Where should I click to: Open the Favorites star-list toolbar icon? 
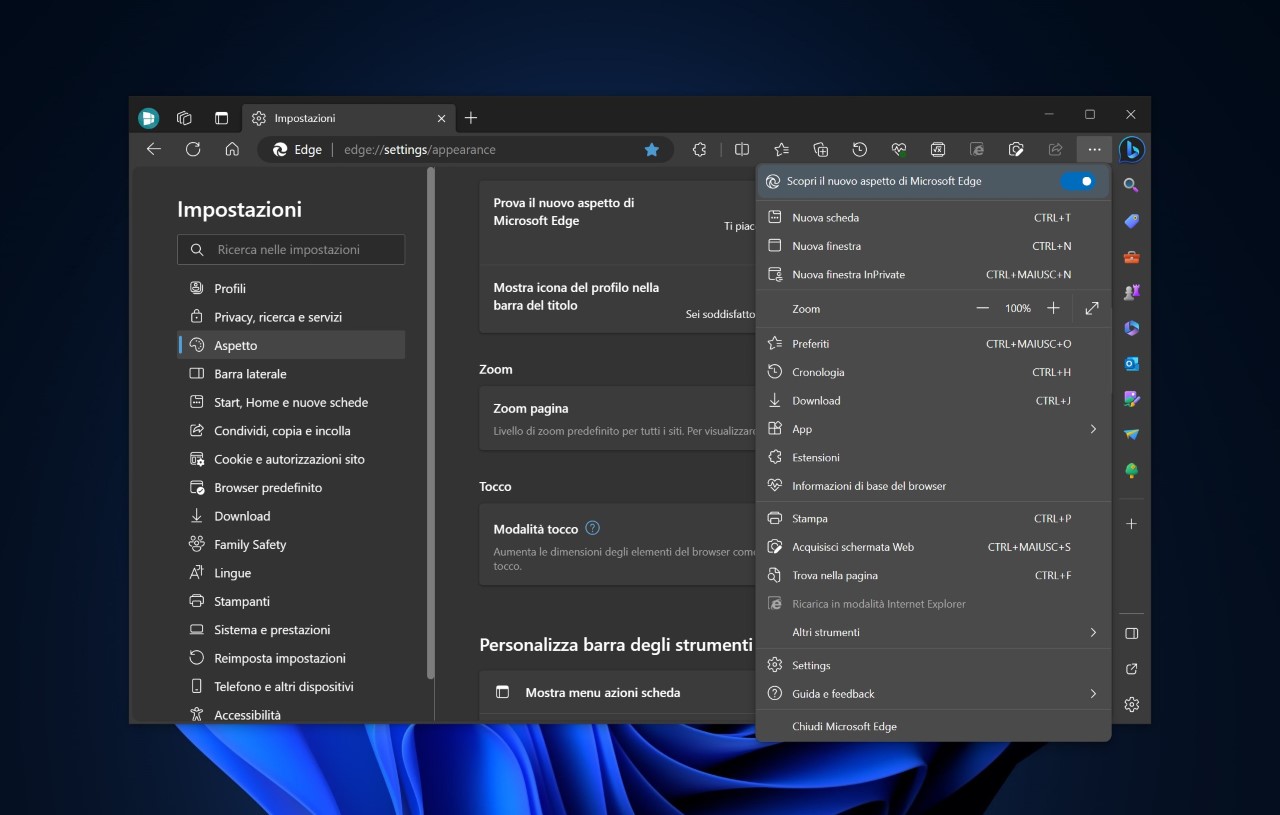tap(782, 149)
